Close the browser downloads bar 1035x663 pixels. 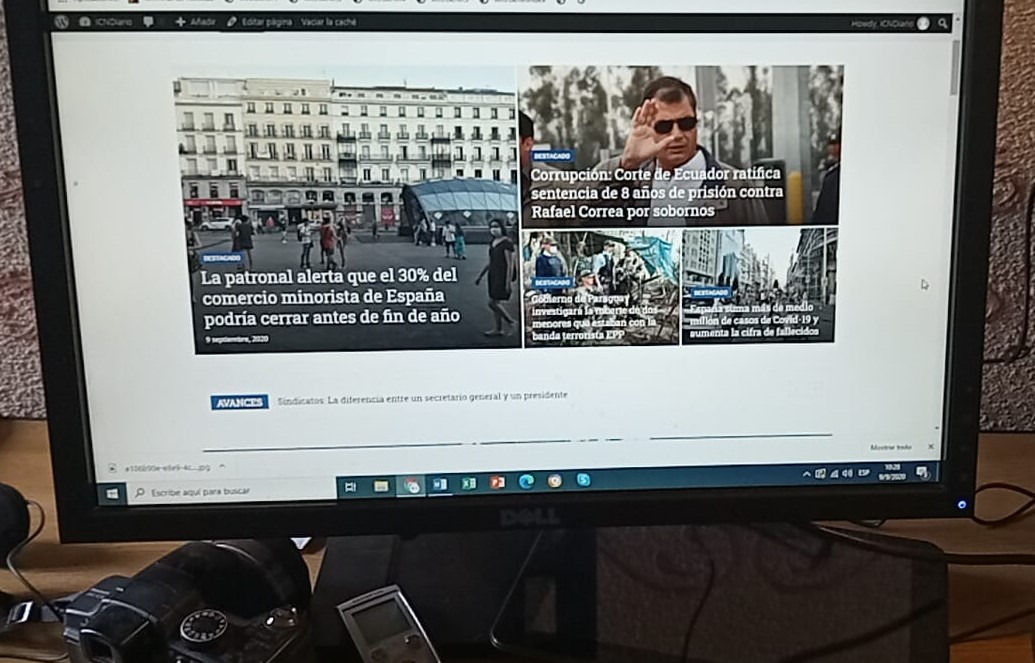tap(930, 447)
